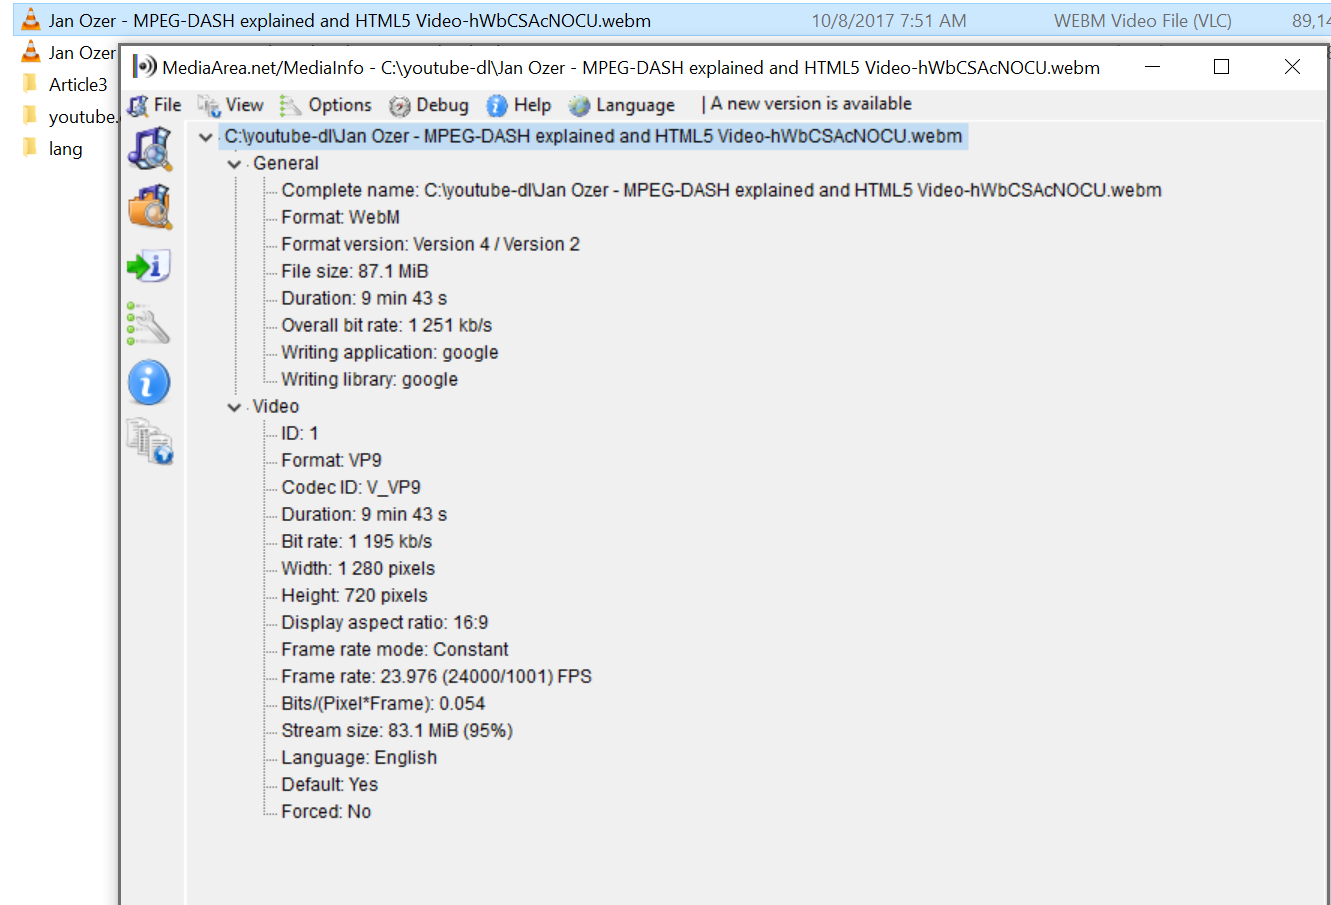Image resolution: width=1331 pixels, height=905 pixels.
Task: Open the File menu
Action: pos(155,104)
